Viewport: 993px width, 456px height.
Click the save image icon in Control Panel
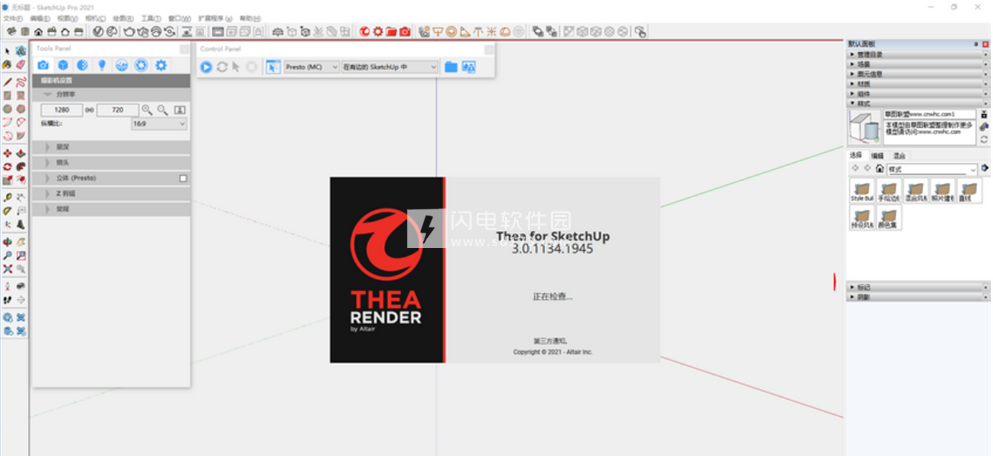(x=469, y=66)
